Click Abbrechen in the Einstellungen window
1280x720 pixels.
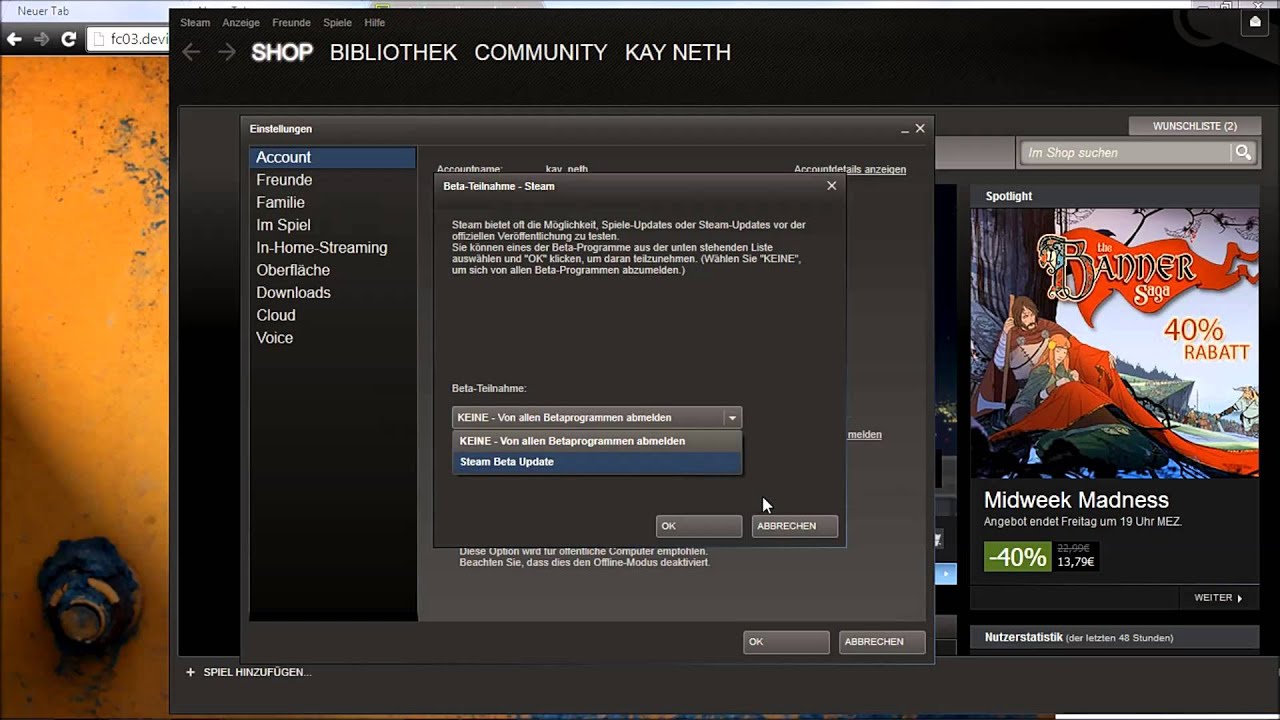pos(882,642)
